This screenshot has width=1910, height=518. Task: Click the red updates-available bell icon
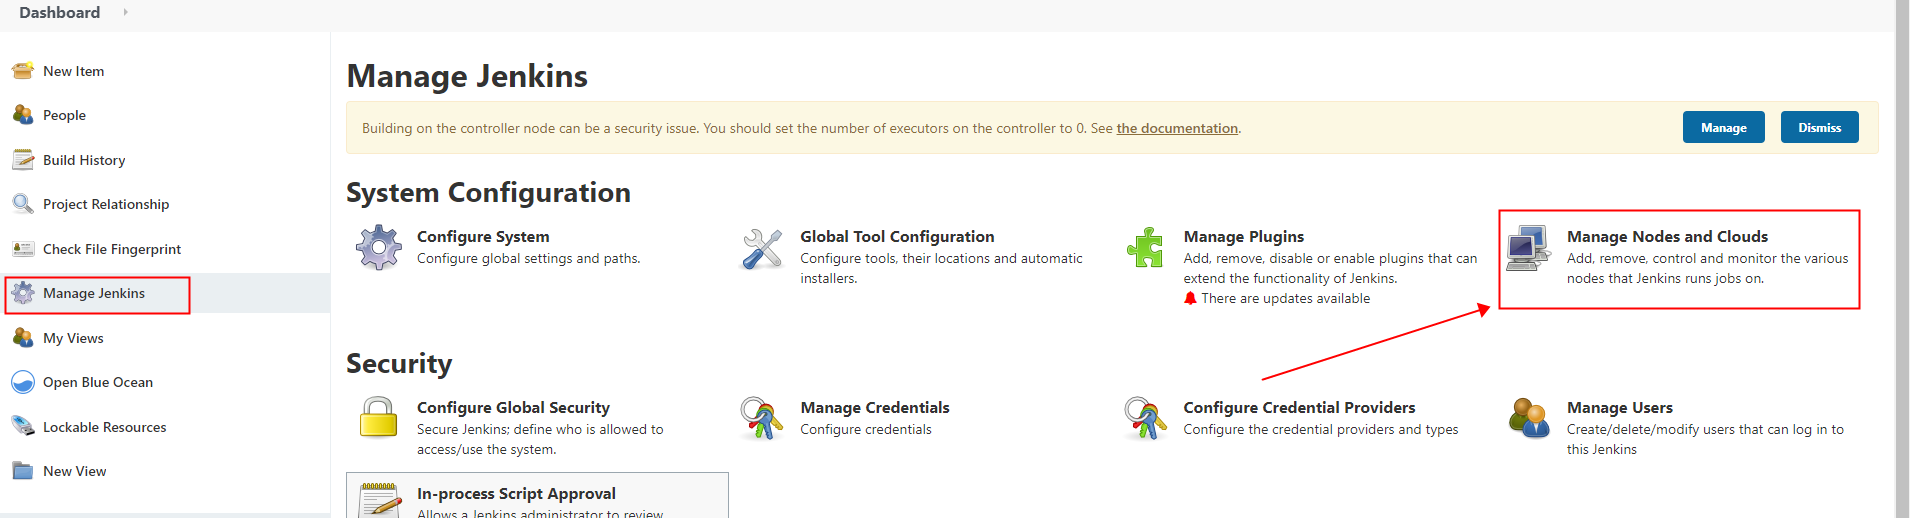click(x=1190, y=298)
